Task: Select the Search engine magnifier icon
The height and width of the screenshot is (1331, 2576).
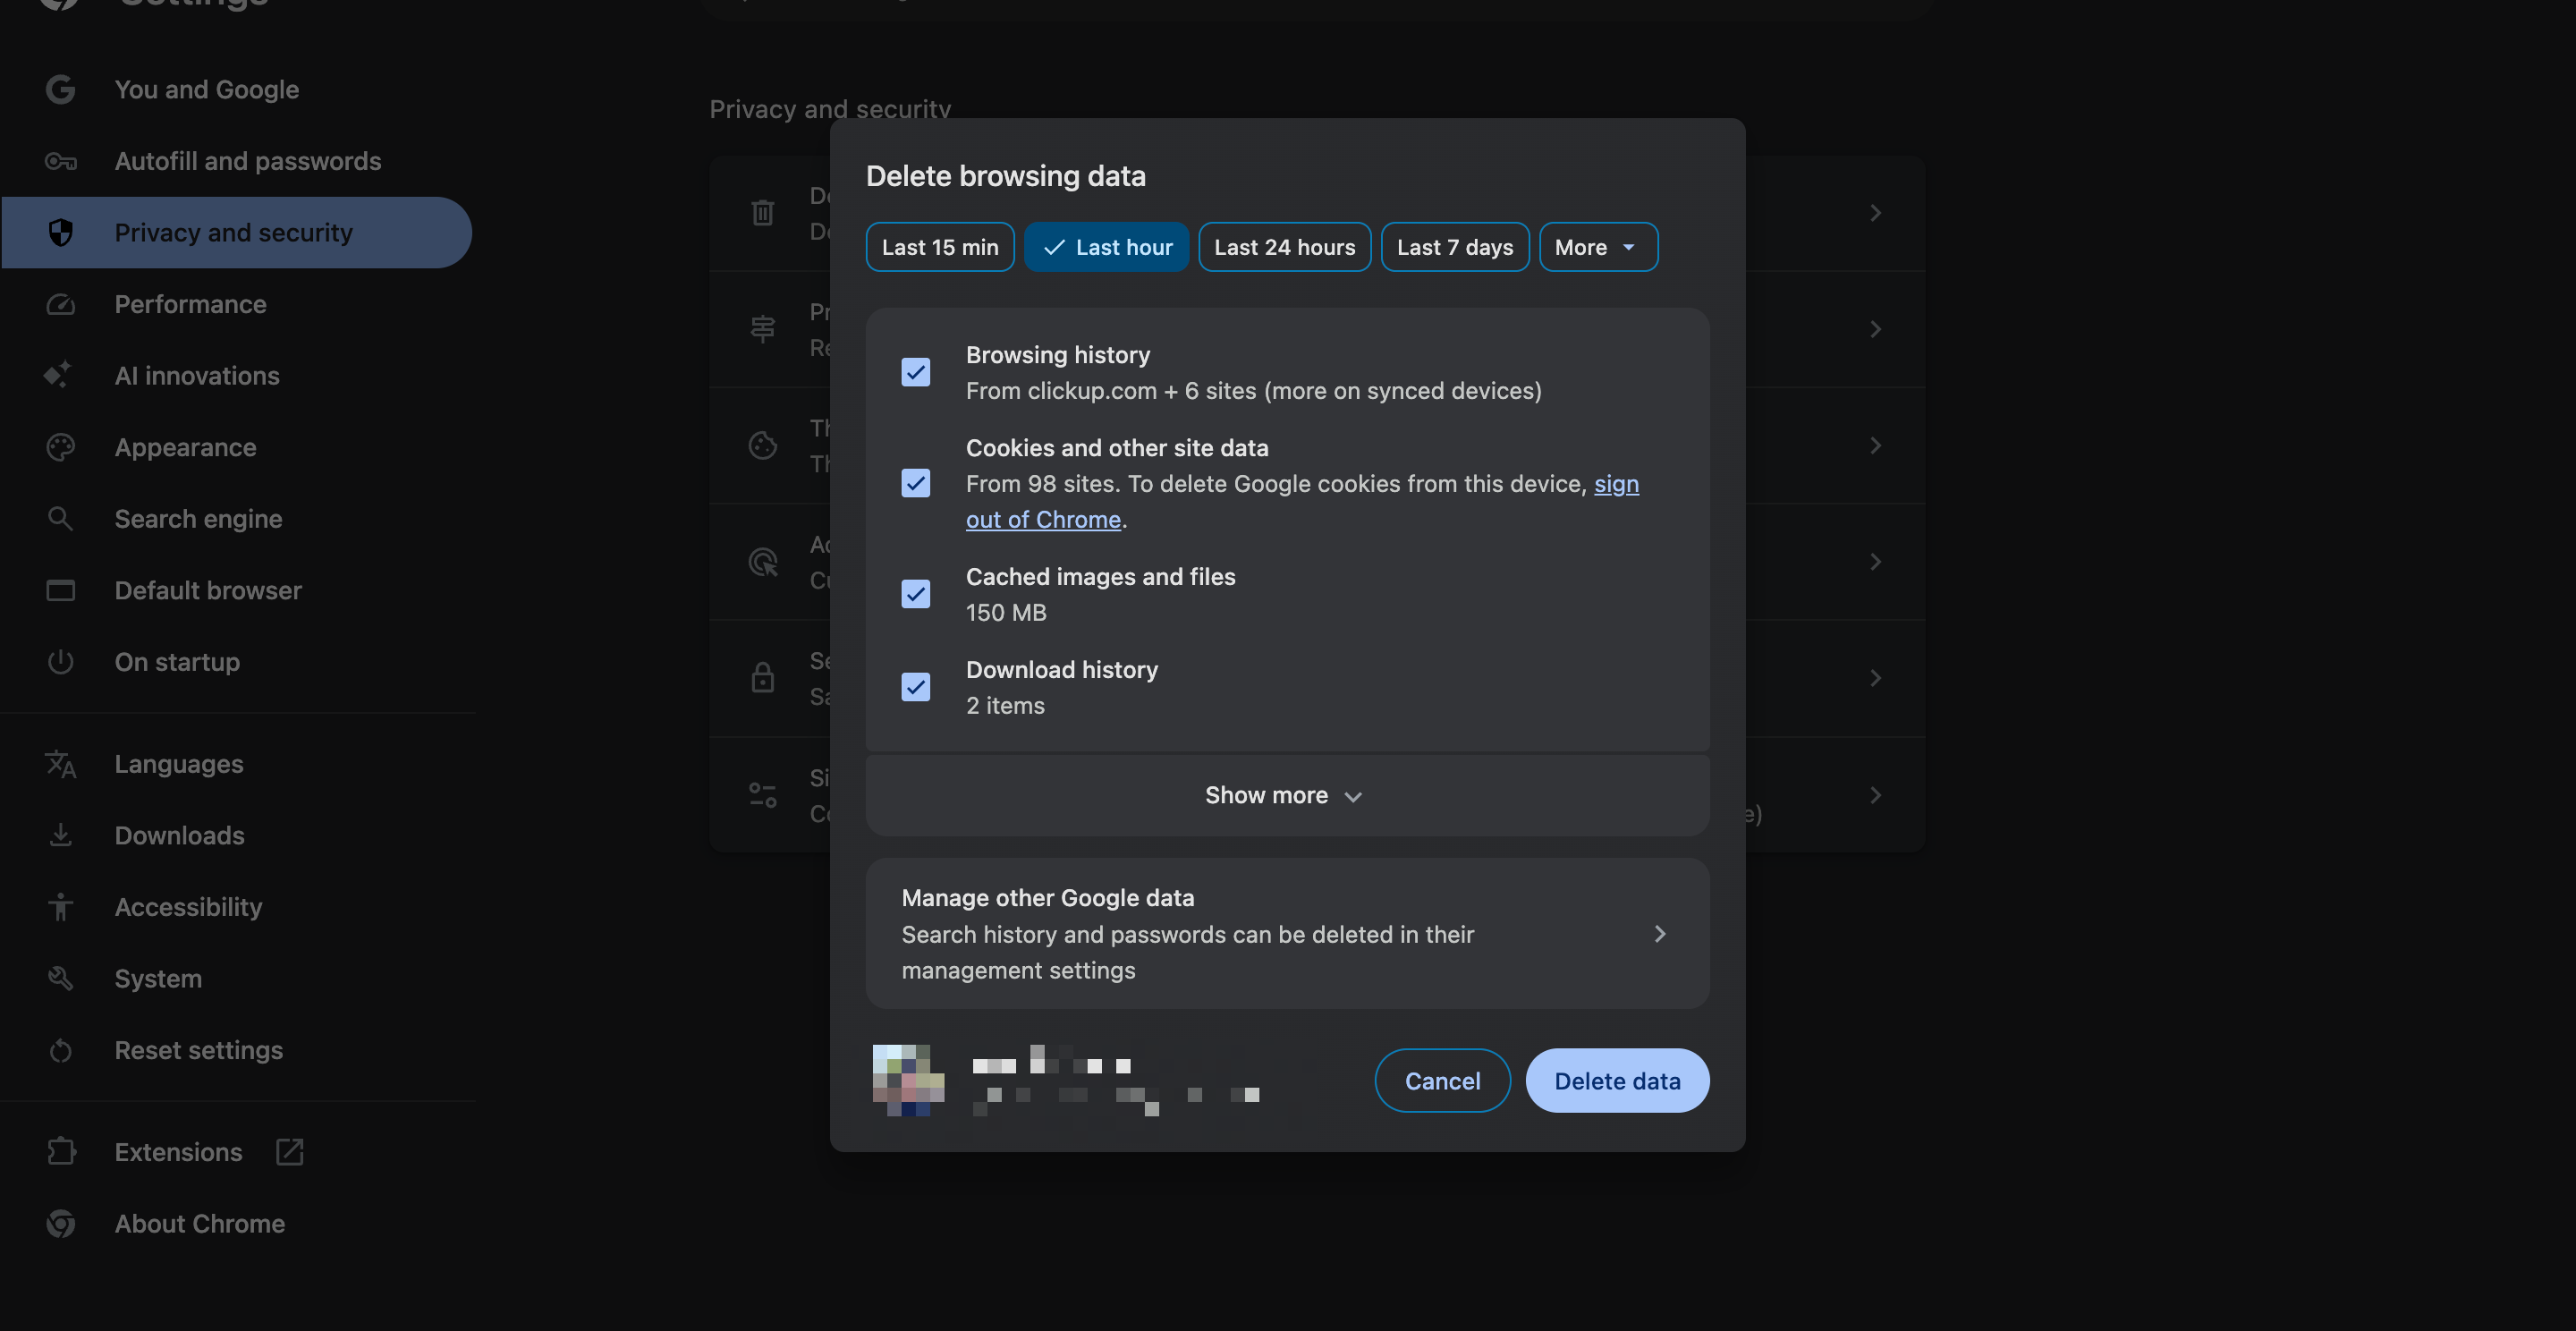Action: tap(60, 518)
